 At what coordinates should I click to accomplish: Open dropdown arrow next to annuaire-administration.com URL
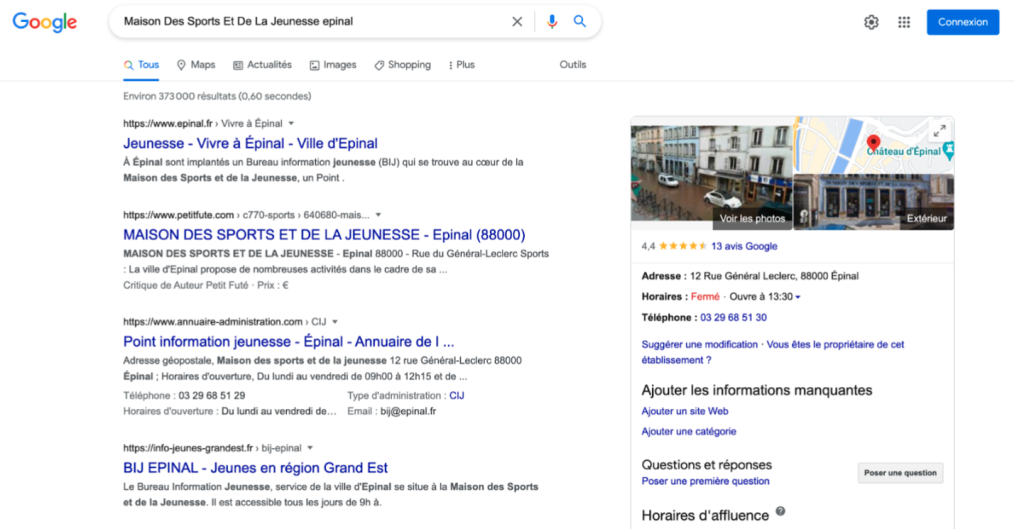tap(335, 321)
